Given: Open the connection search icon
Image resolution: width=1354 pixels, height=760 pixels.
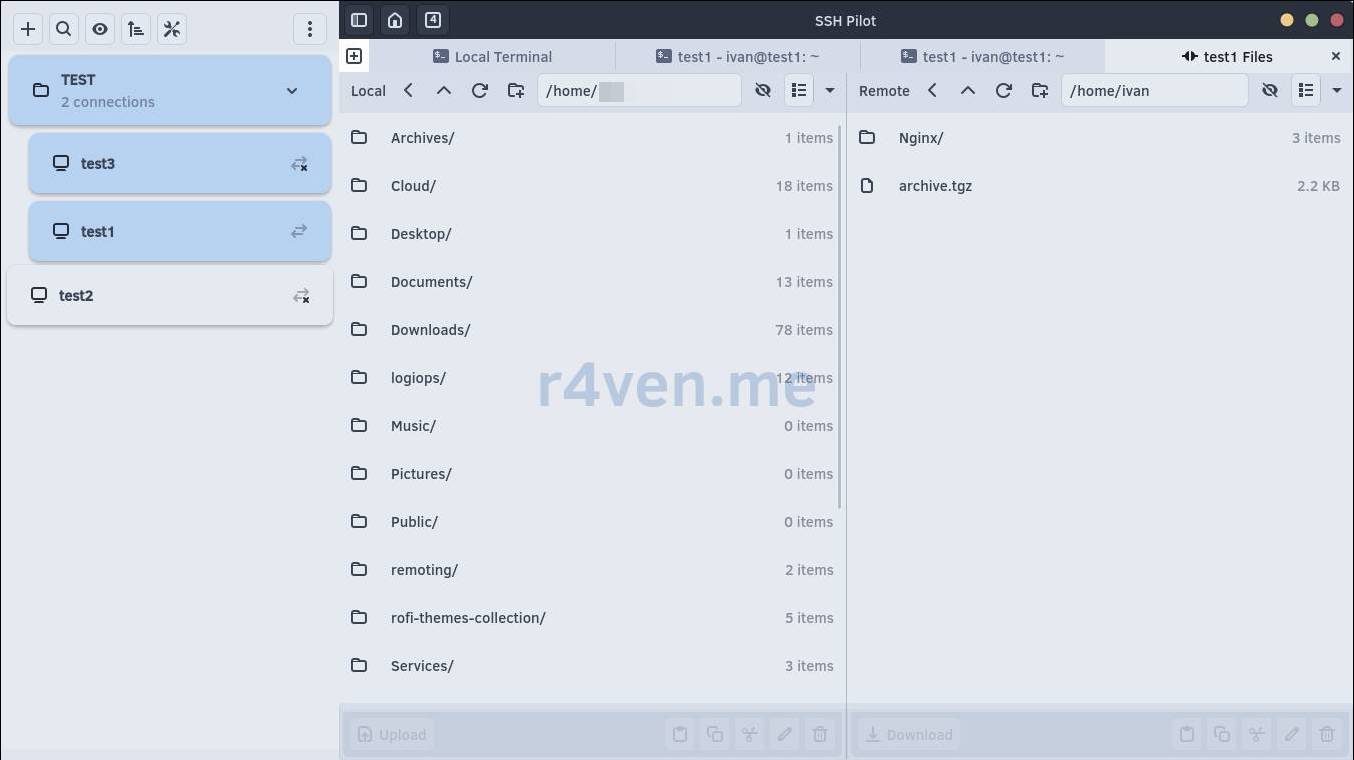Looking at the screenshot, I should tap(64, 29).
